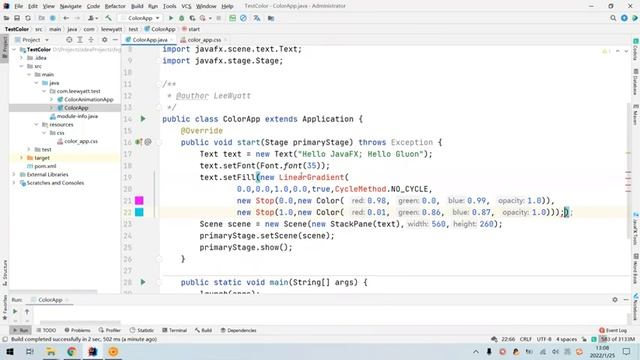Click run gutter icon beside main method
640x360 pixels.
143,282
